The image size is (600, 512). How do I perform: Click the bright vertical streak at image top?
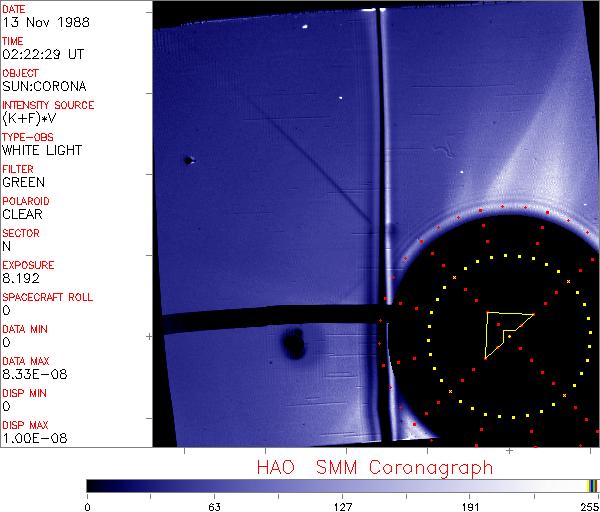coord(378,100)
